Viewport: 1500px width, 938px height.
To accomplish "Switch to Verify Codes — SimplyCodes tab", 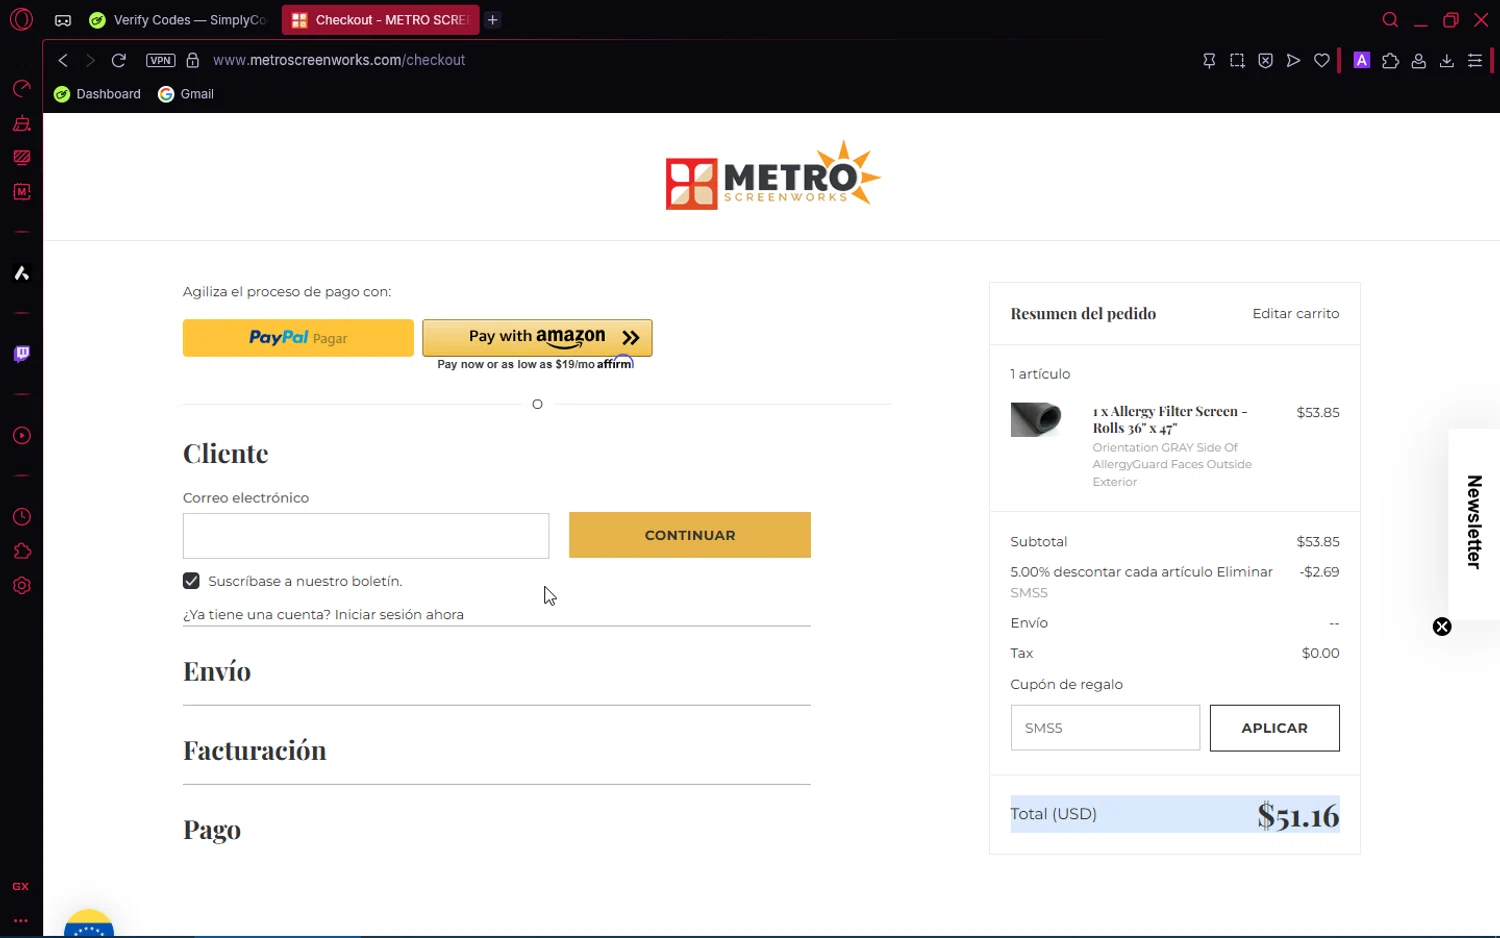I will 178,20.
